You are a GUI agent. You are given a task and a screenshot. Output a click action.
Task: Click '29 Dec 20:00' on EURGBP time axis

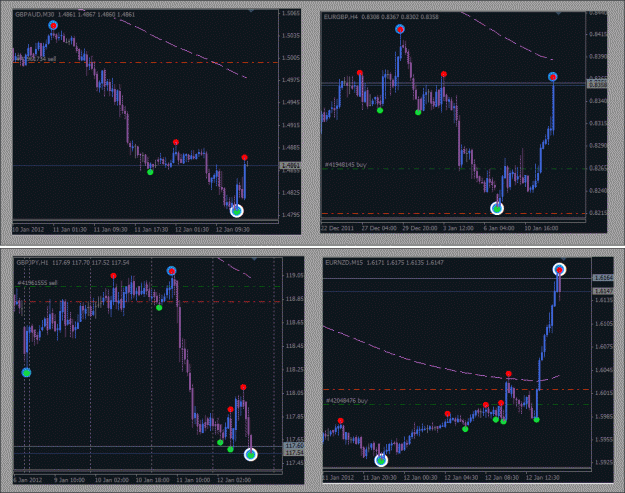[419, 228]
